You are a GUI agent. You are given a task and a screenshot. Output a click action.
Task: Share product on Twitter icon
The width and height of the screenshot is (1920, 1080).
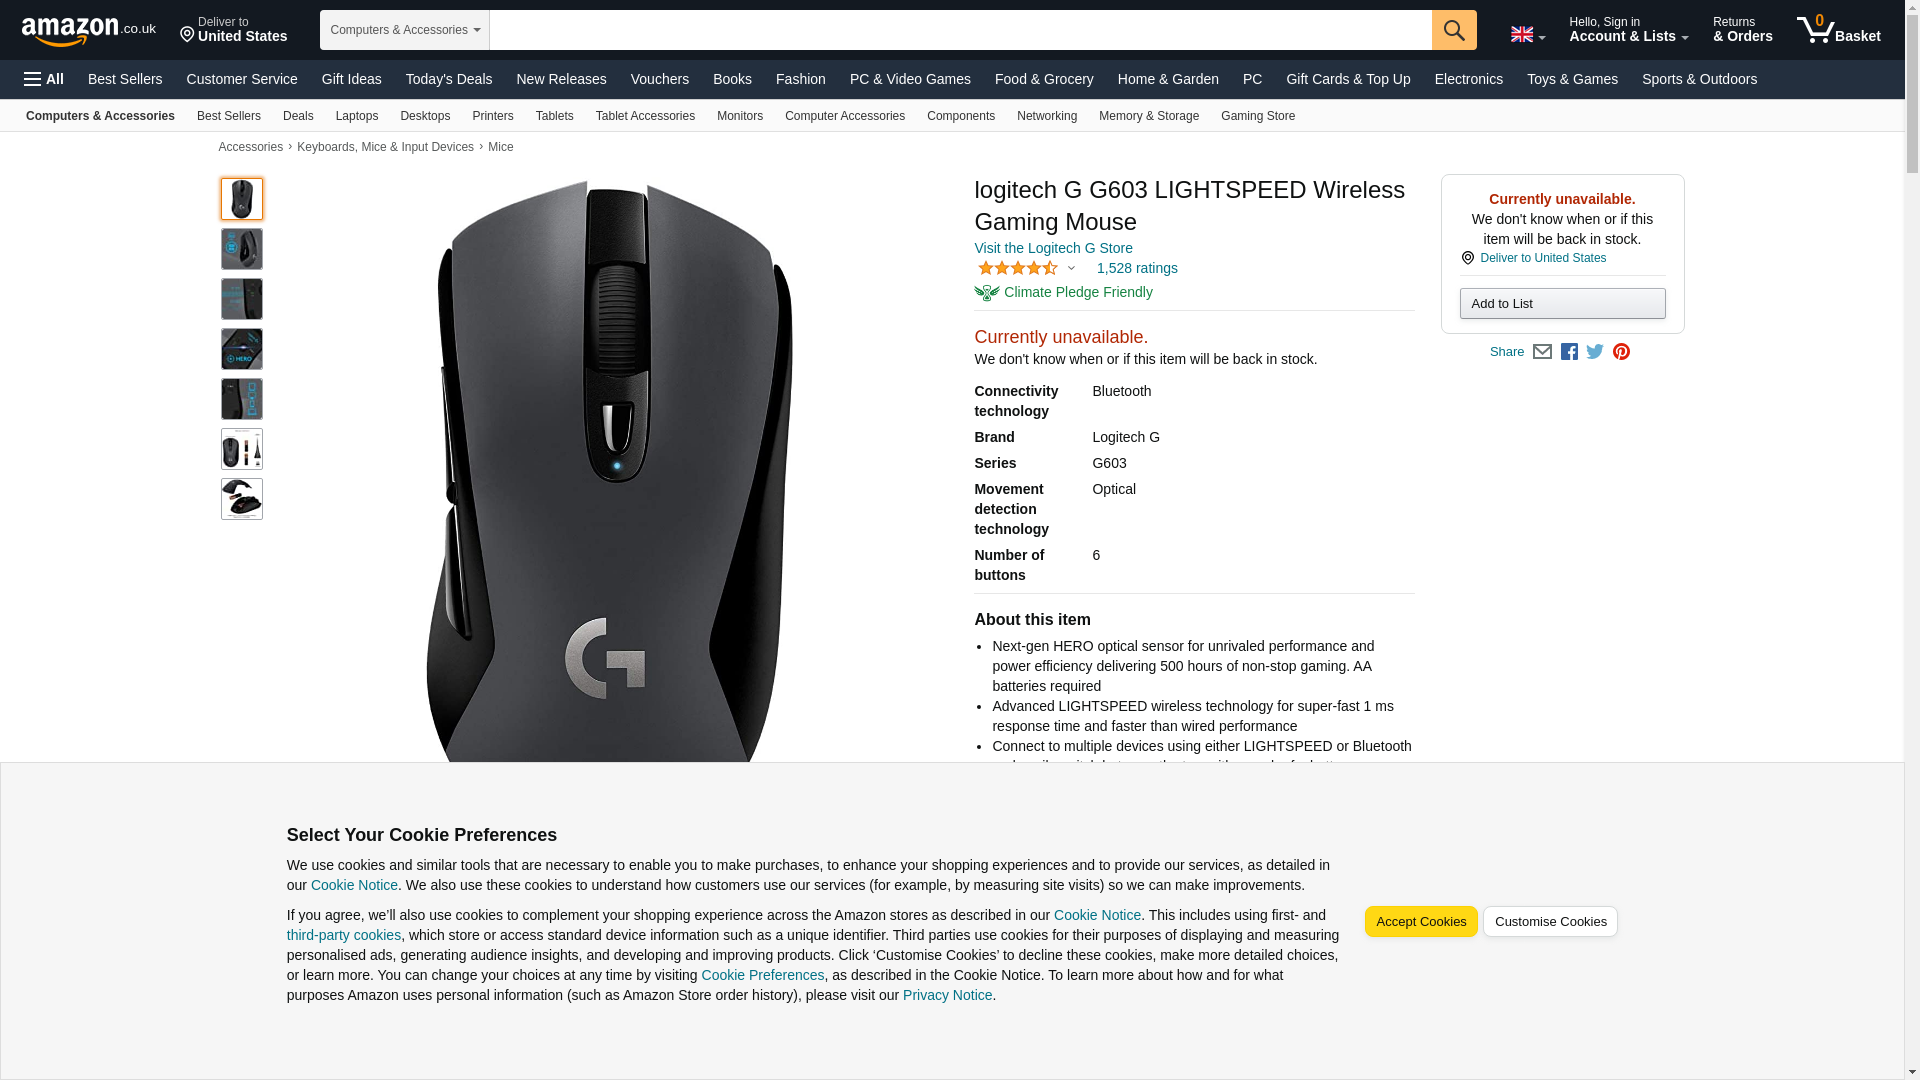point(1595,352)
